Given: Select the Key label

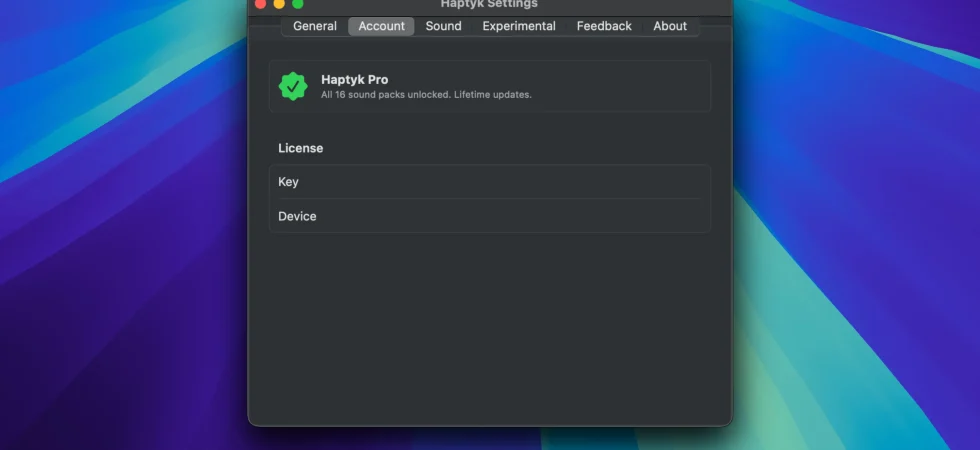Looking at the screenshot, I should 288,182.
